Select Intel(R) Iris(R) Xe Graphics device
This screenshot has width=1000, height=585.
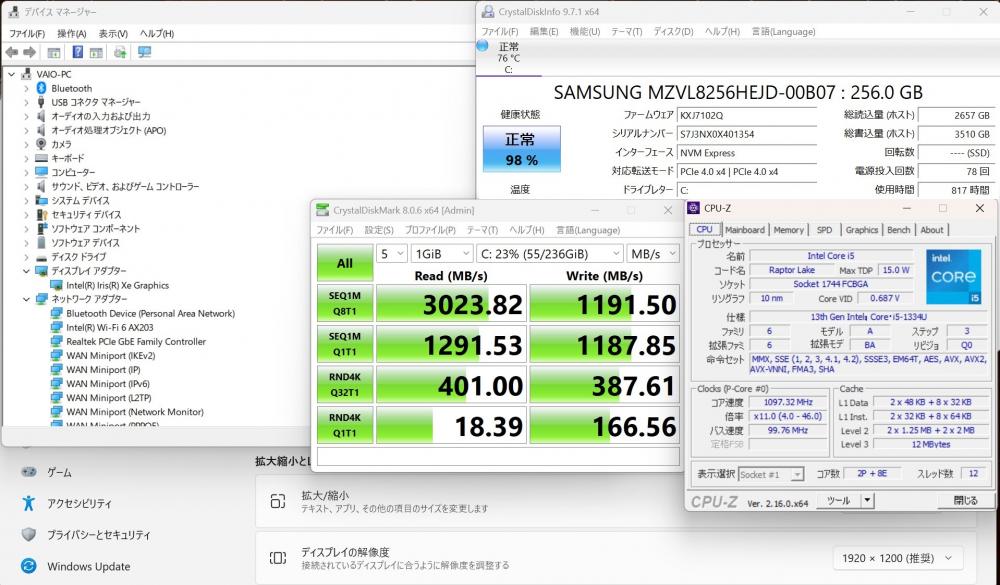117,285
